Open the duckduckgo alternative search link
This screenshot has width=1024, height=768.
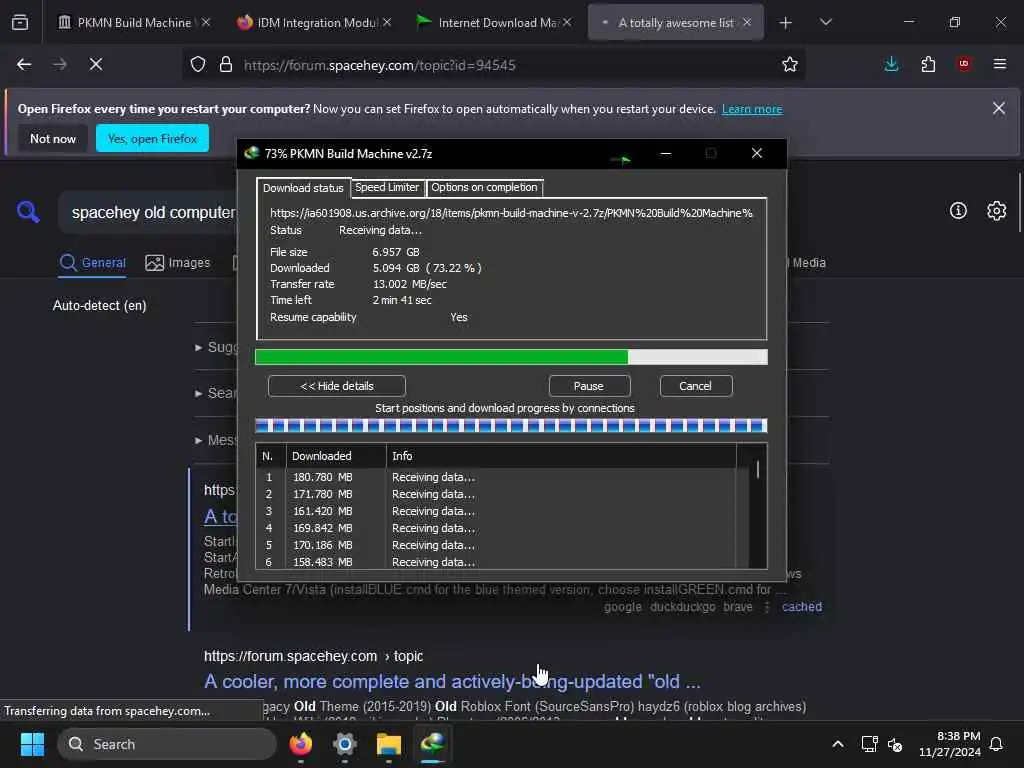tap(682, 607)
